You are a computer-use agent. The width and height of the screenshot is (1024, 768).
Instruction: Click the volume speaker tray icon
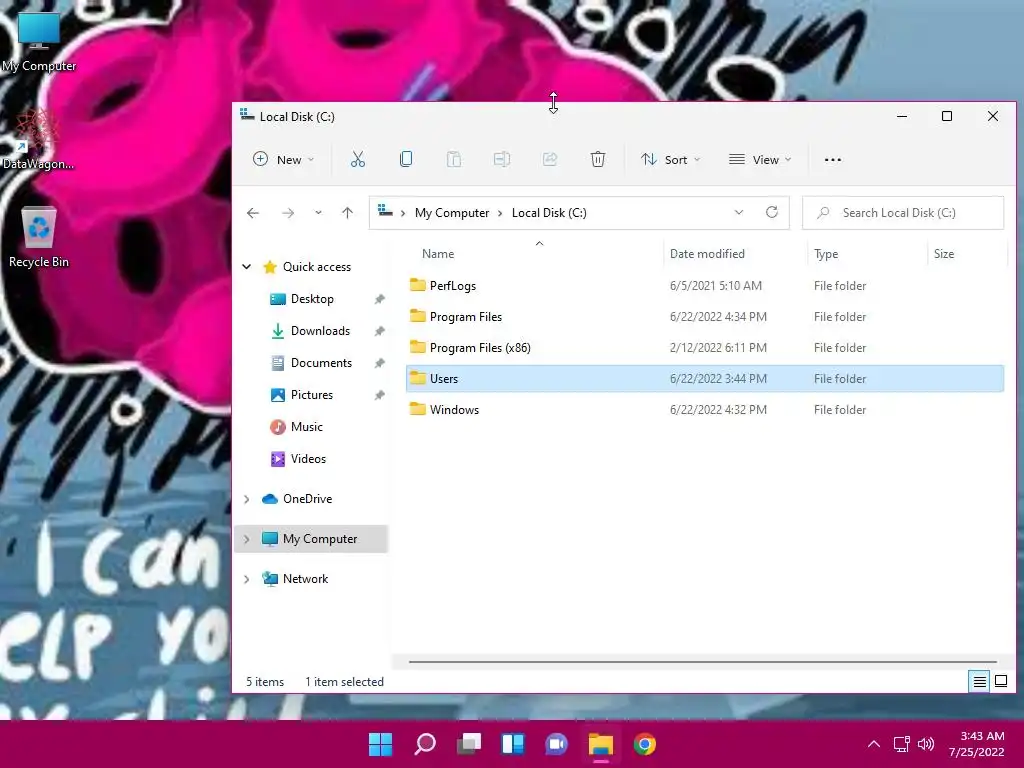[x=926, y=744]
